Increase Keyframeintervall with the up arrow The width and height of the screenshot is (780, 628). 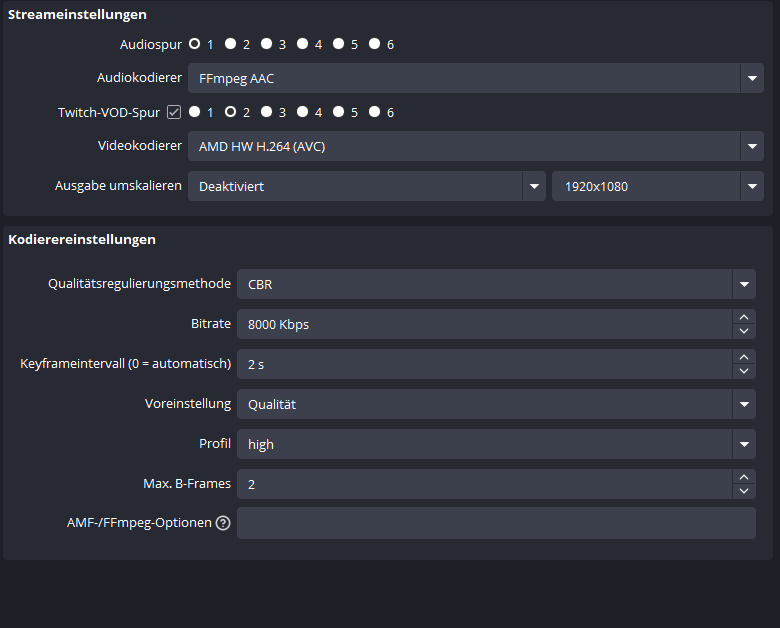(744, 357)
